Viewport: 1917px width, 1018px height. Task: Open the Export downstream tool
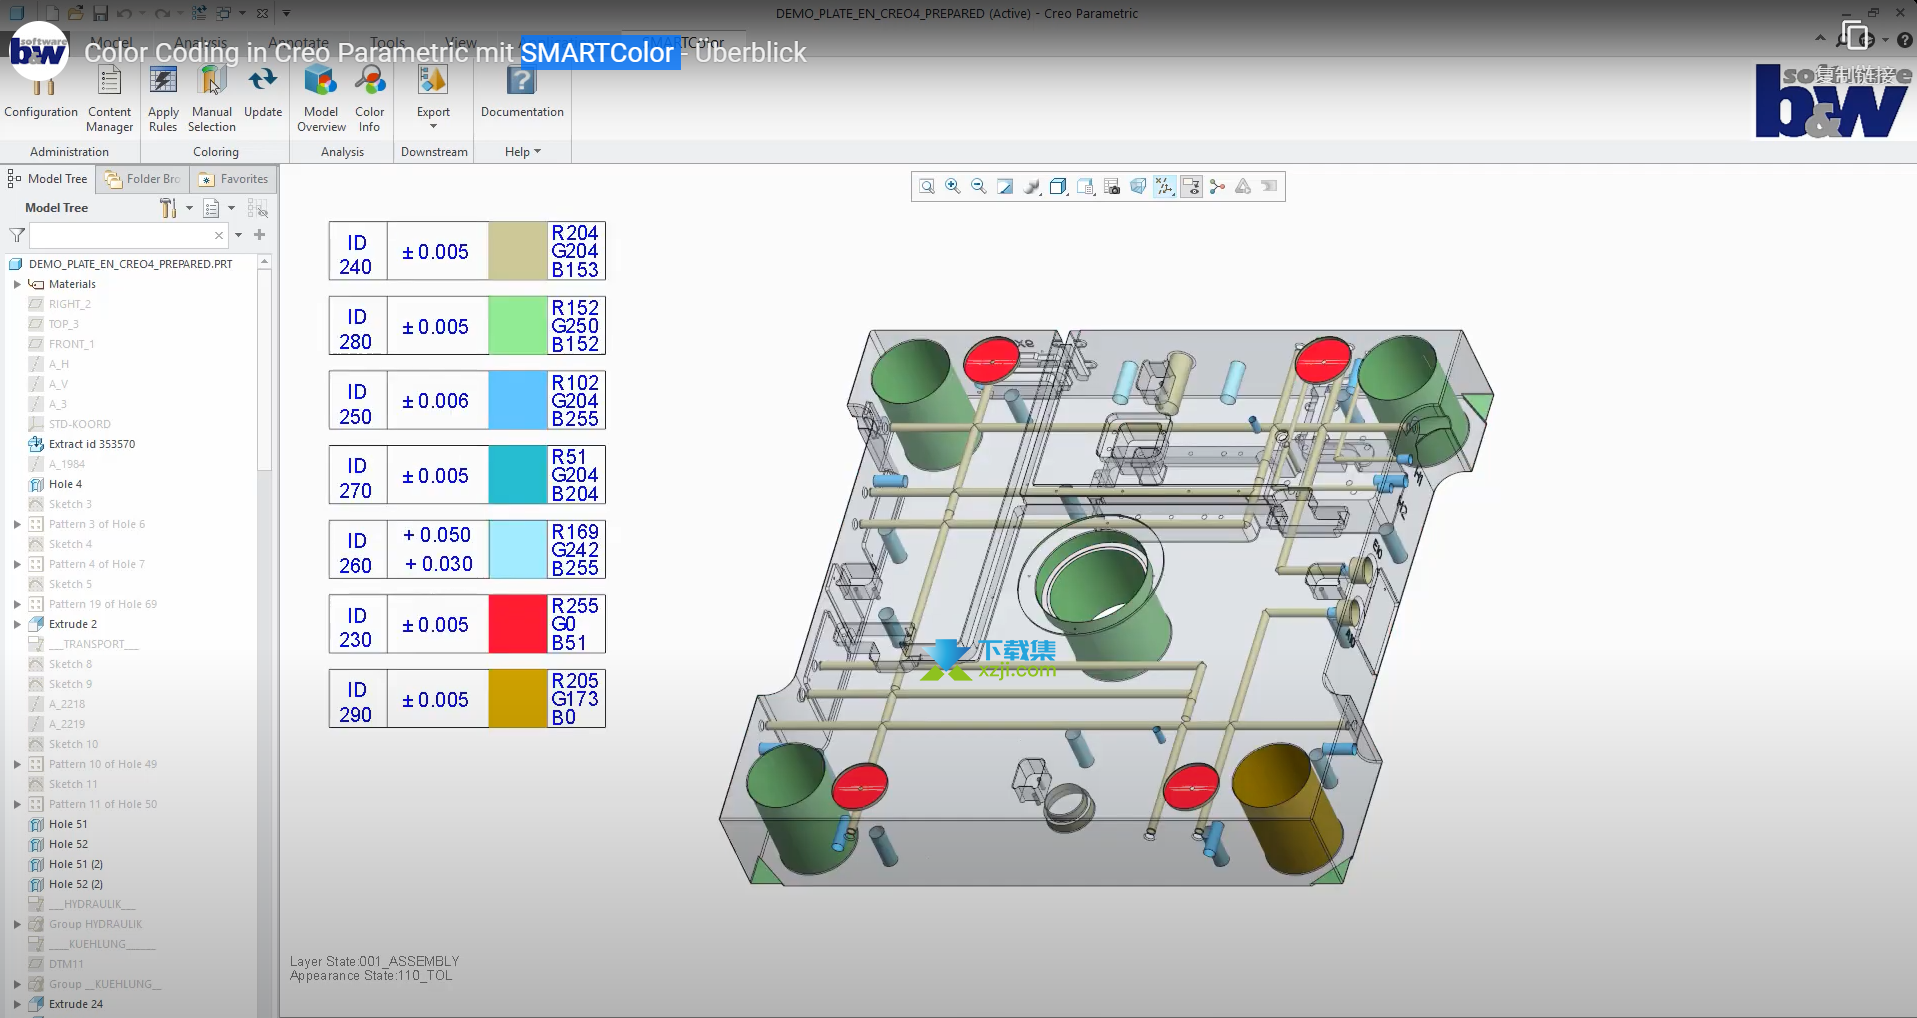tap(433, 93)
